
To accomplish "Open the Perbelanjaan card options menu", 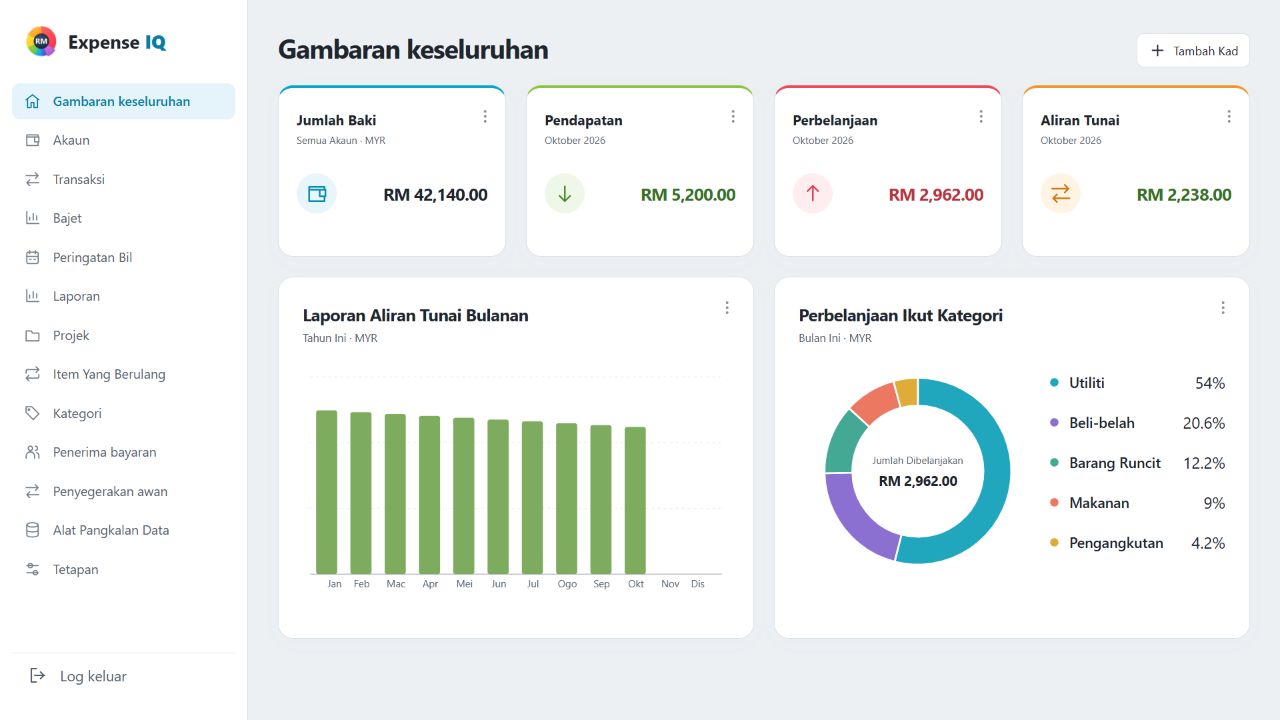I will (x=981, y=117).
